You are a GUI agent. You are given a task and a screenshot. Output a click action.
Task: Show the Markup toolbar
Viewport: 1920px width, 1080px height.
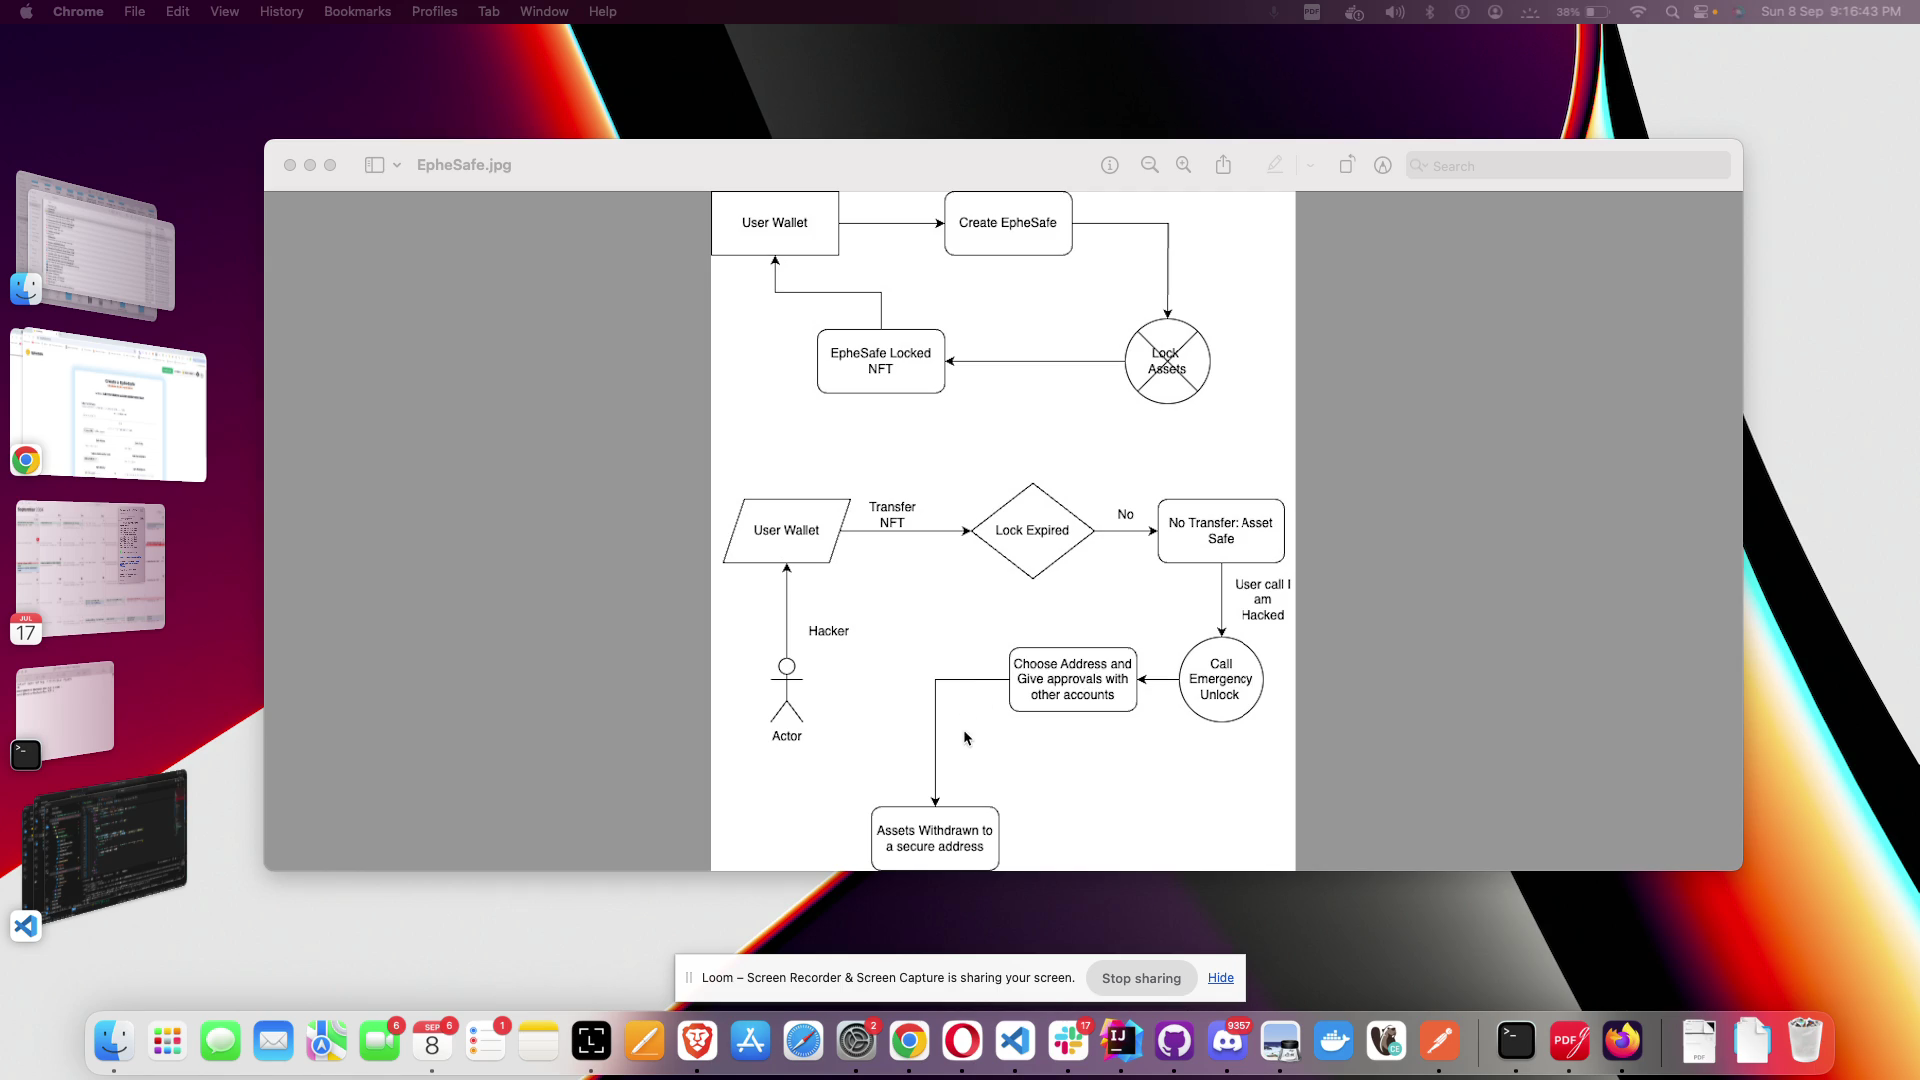[1383, 165]
